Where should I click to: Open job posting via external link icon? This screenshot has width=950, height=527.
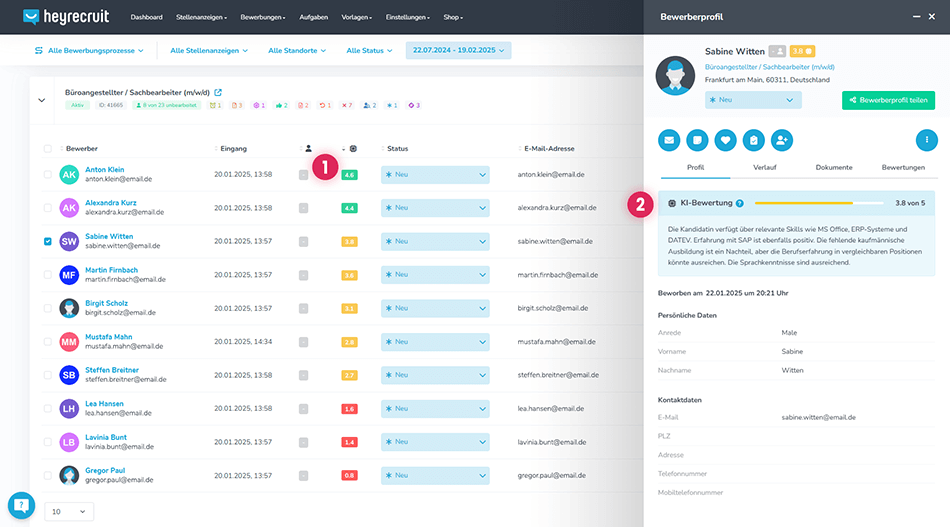point(218,92)
